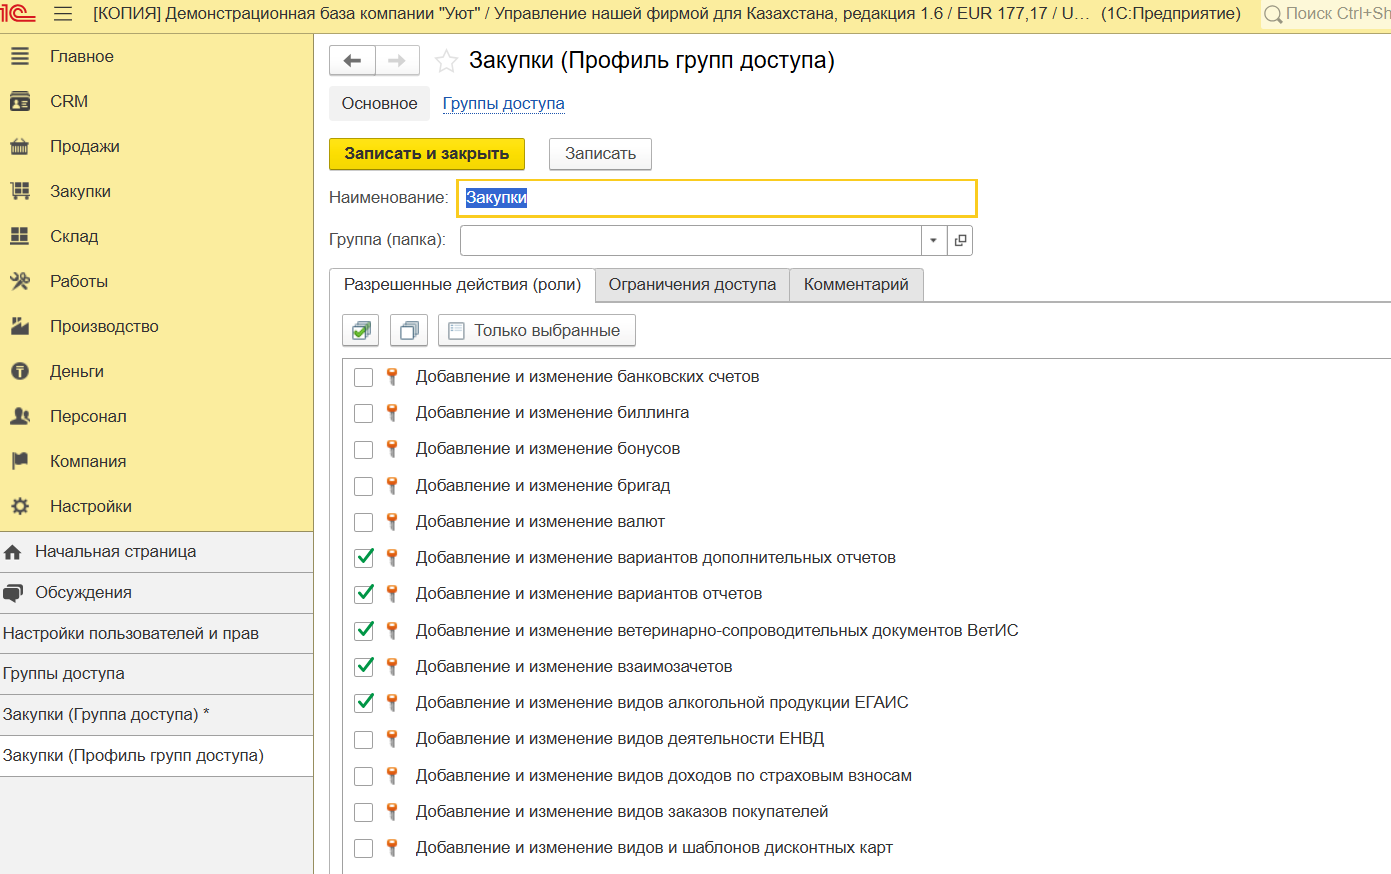Open the Закупки section in sidebar
Screen dimensions: 1391x874
pyautogui.click(x=80, y=191)
